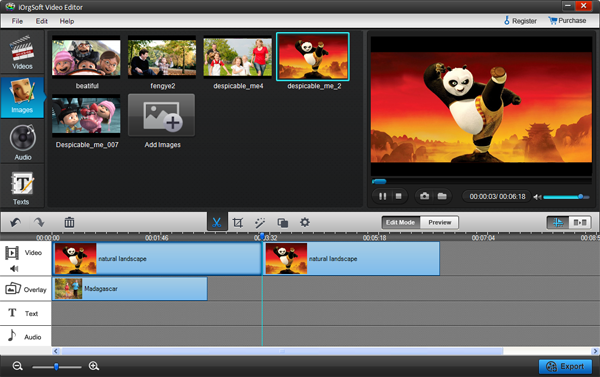The image size is (600, 377).
Task: Open the File menu
Action: tap(17, 21)
